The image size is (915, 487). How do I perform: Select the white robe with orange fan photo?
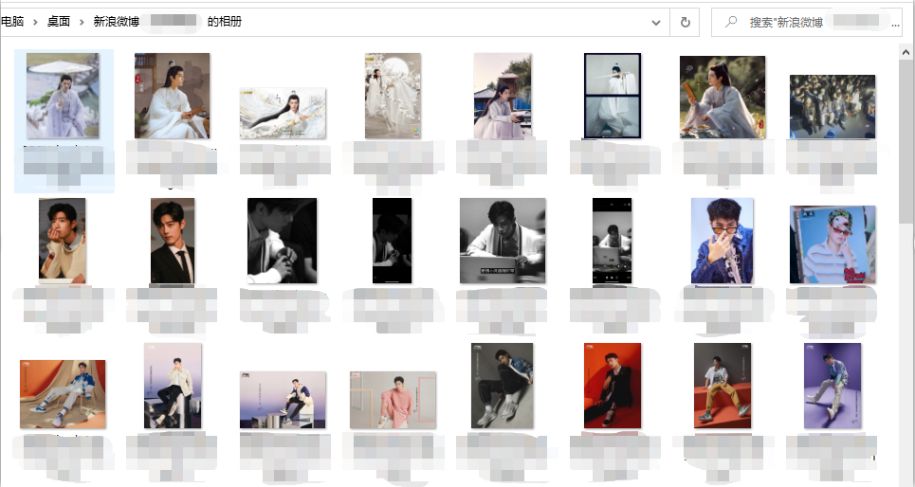(x=722, y=97)
